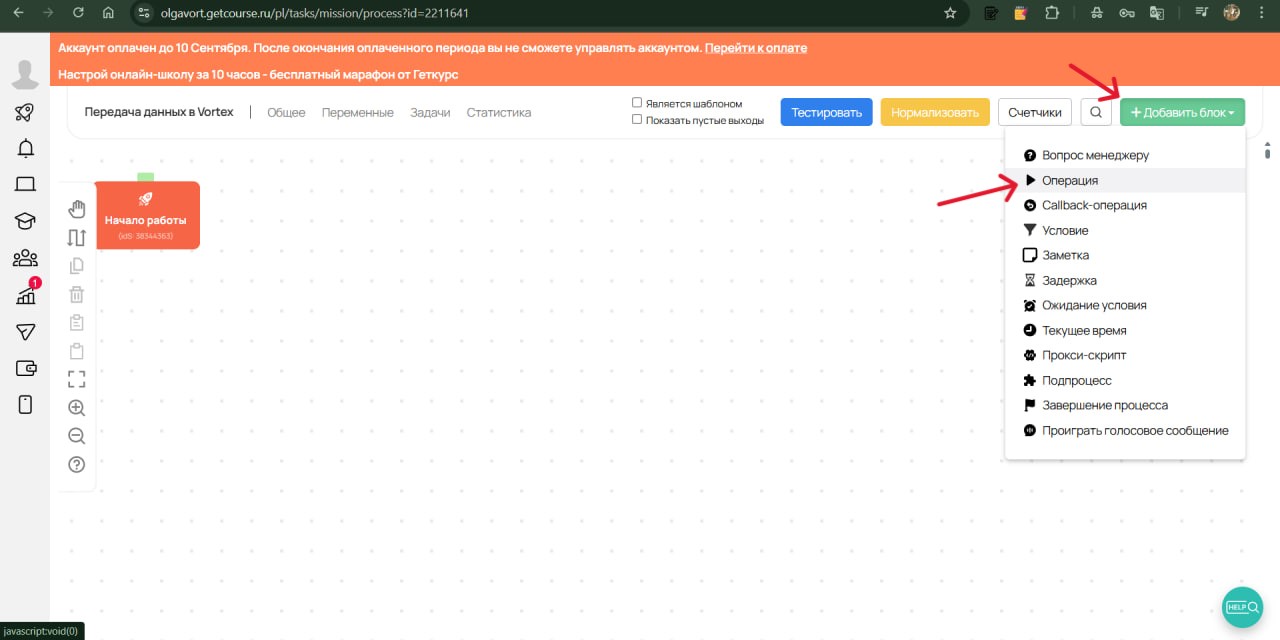
Task: Select the hand pan tool
Action: pyautogui.click(x=77, y=208)
